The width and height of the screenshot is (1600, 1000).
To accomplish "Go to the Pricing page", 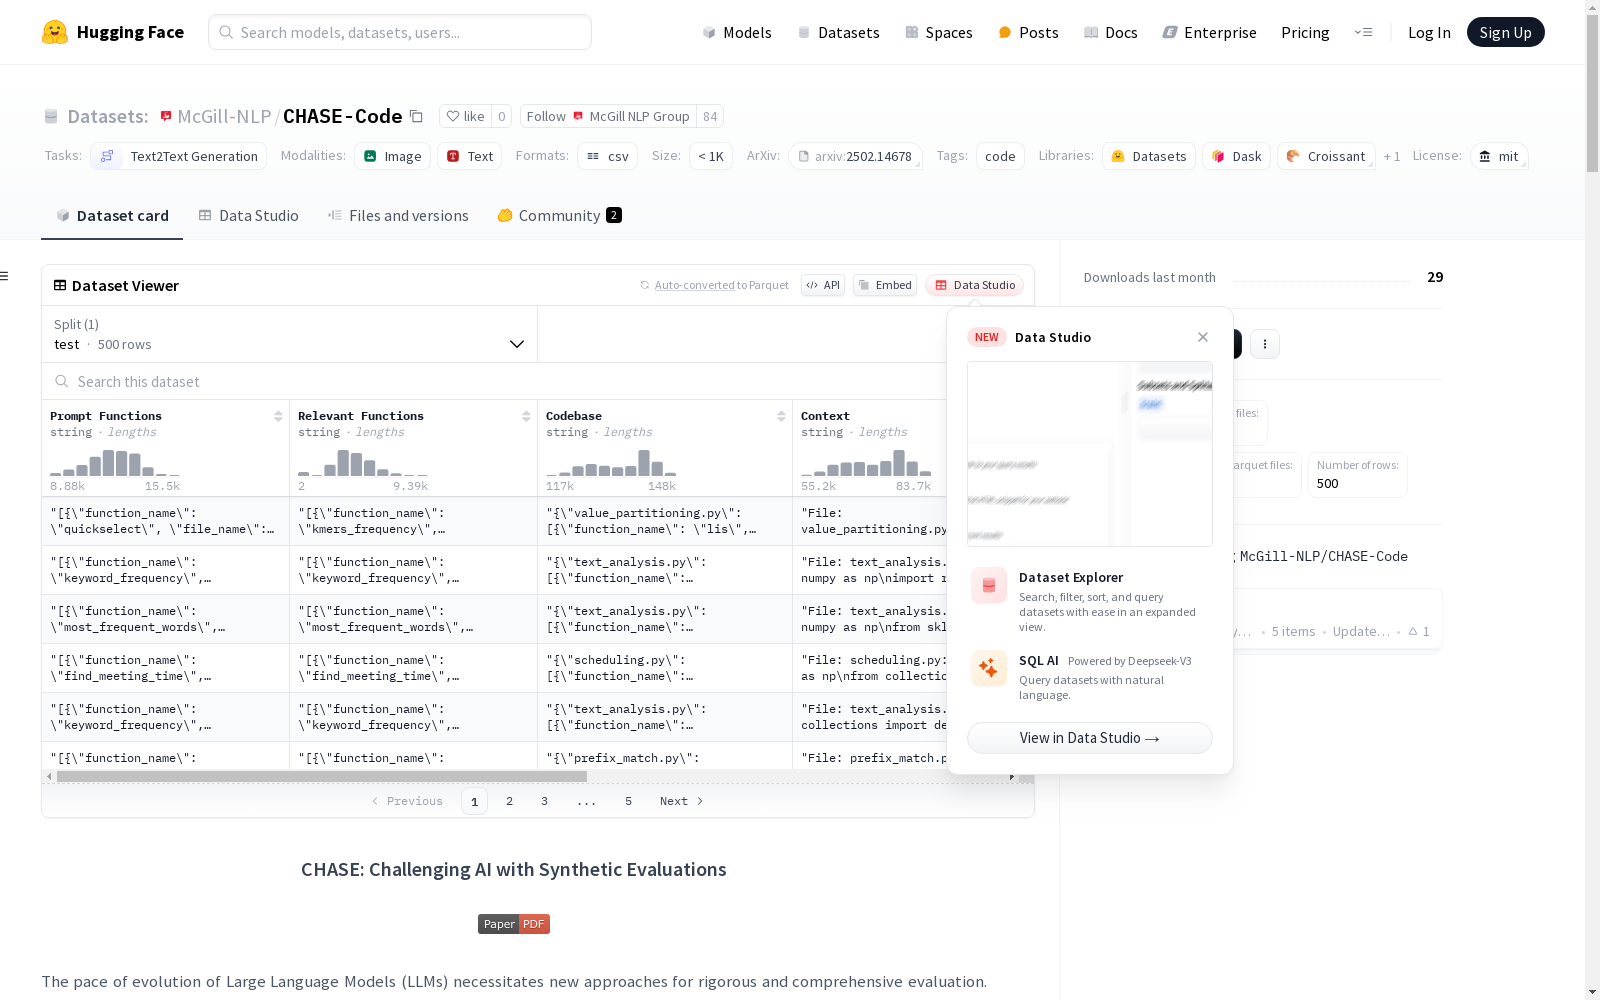I will tap(1305, 32).
